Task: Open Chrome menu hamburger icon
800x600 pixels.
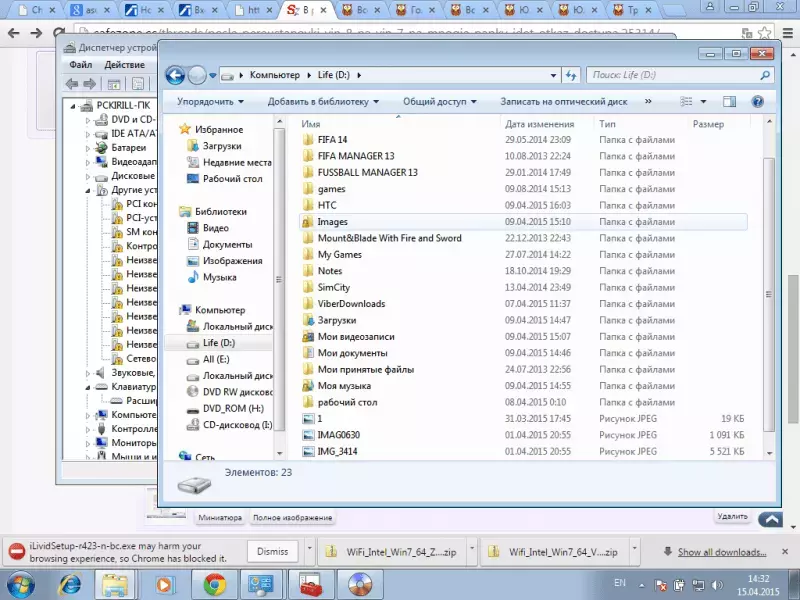Action: tap(787, 33)
